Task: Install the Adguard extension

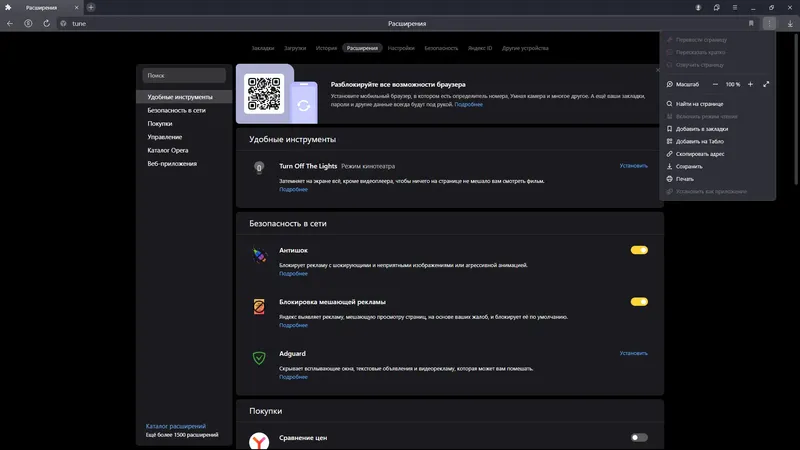Action: [x=634, y=353]
